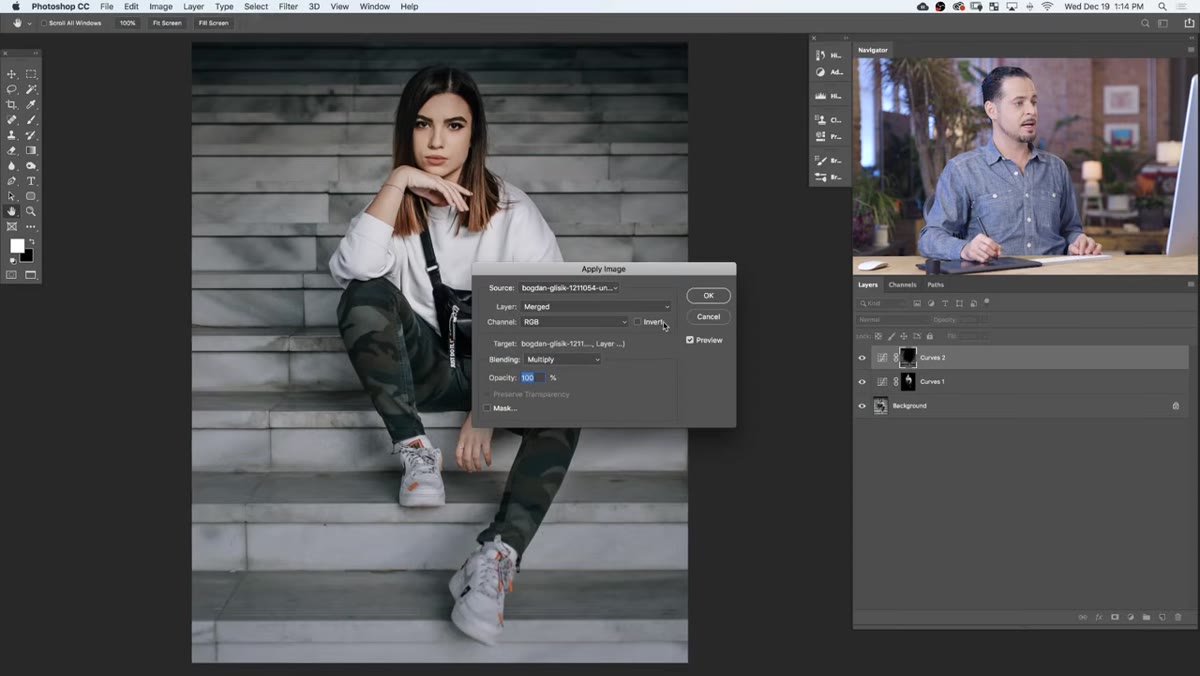This screenshot has height=676, width=1200.
Task: Open the Image menu
Action: (x=161, y=6)
